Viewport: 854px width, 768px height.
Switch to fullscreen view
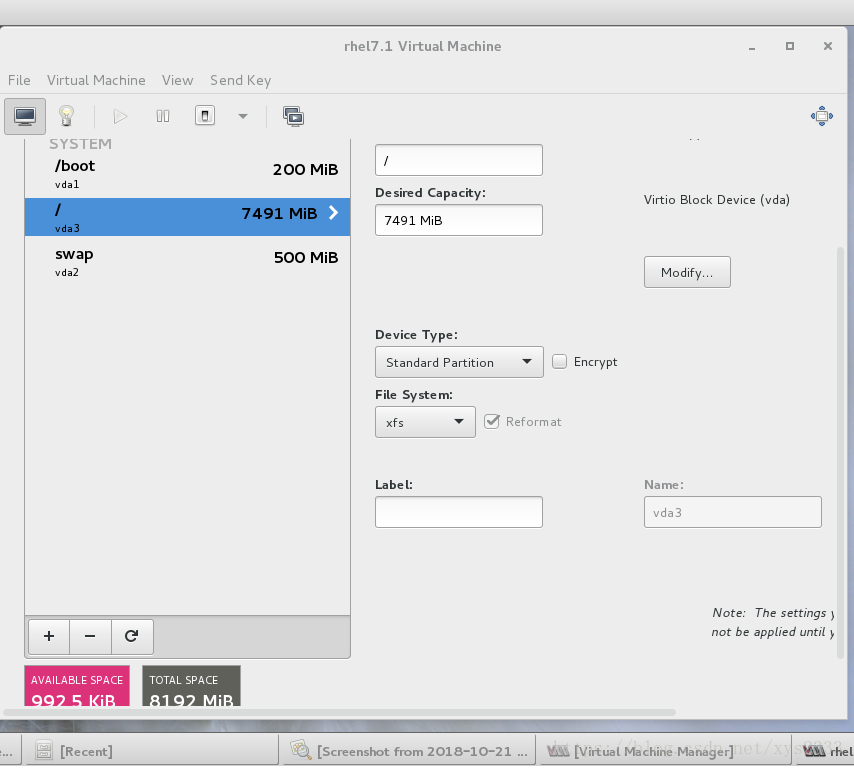821,116
